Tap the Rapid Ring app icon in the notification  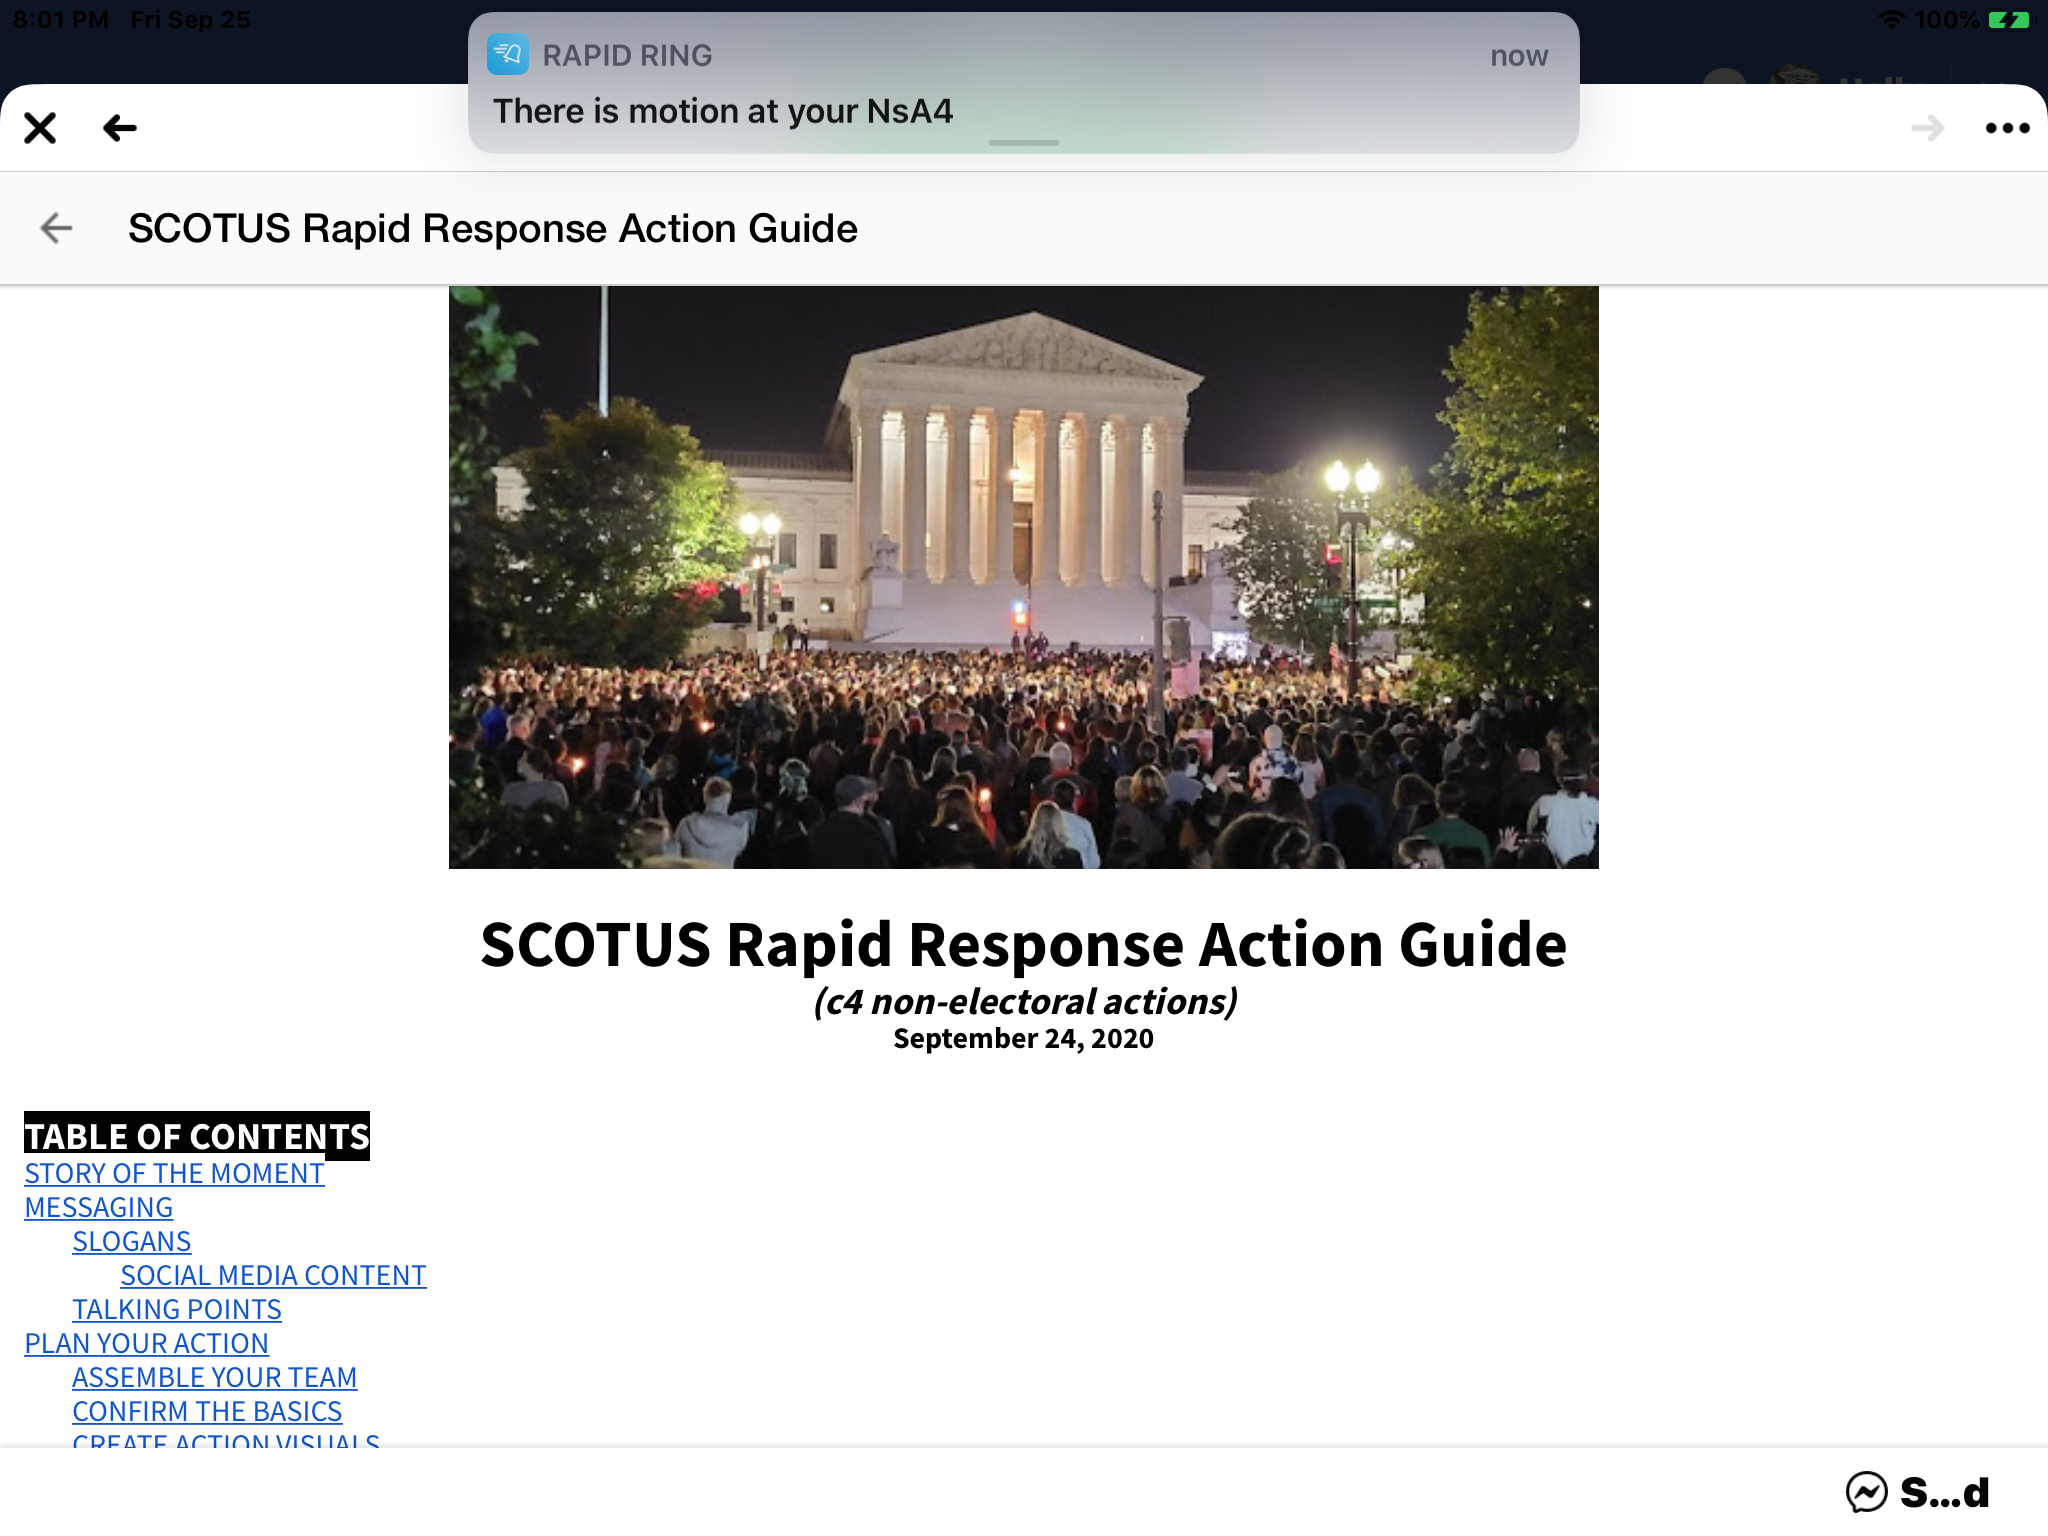point(508,55)
